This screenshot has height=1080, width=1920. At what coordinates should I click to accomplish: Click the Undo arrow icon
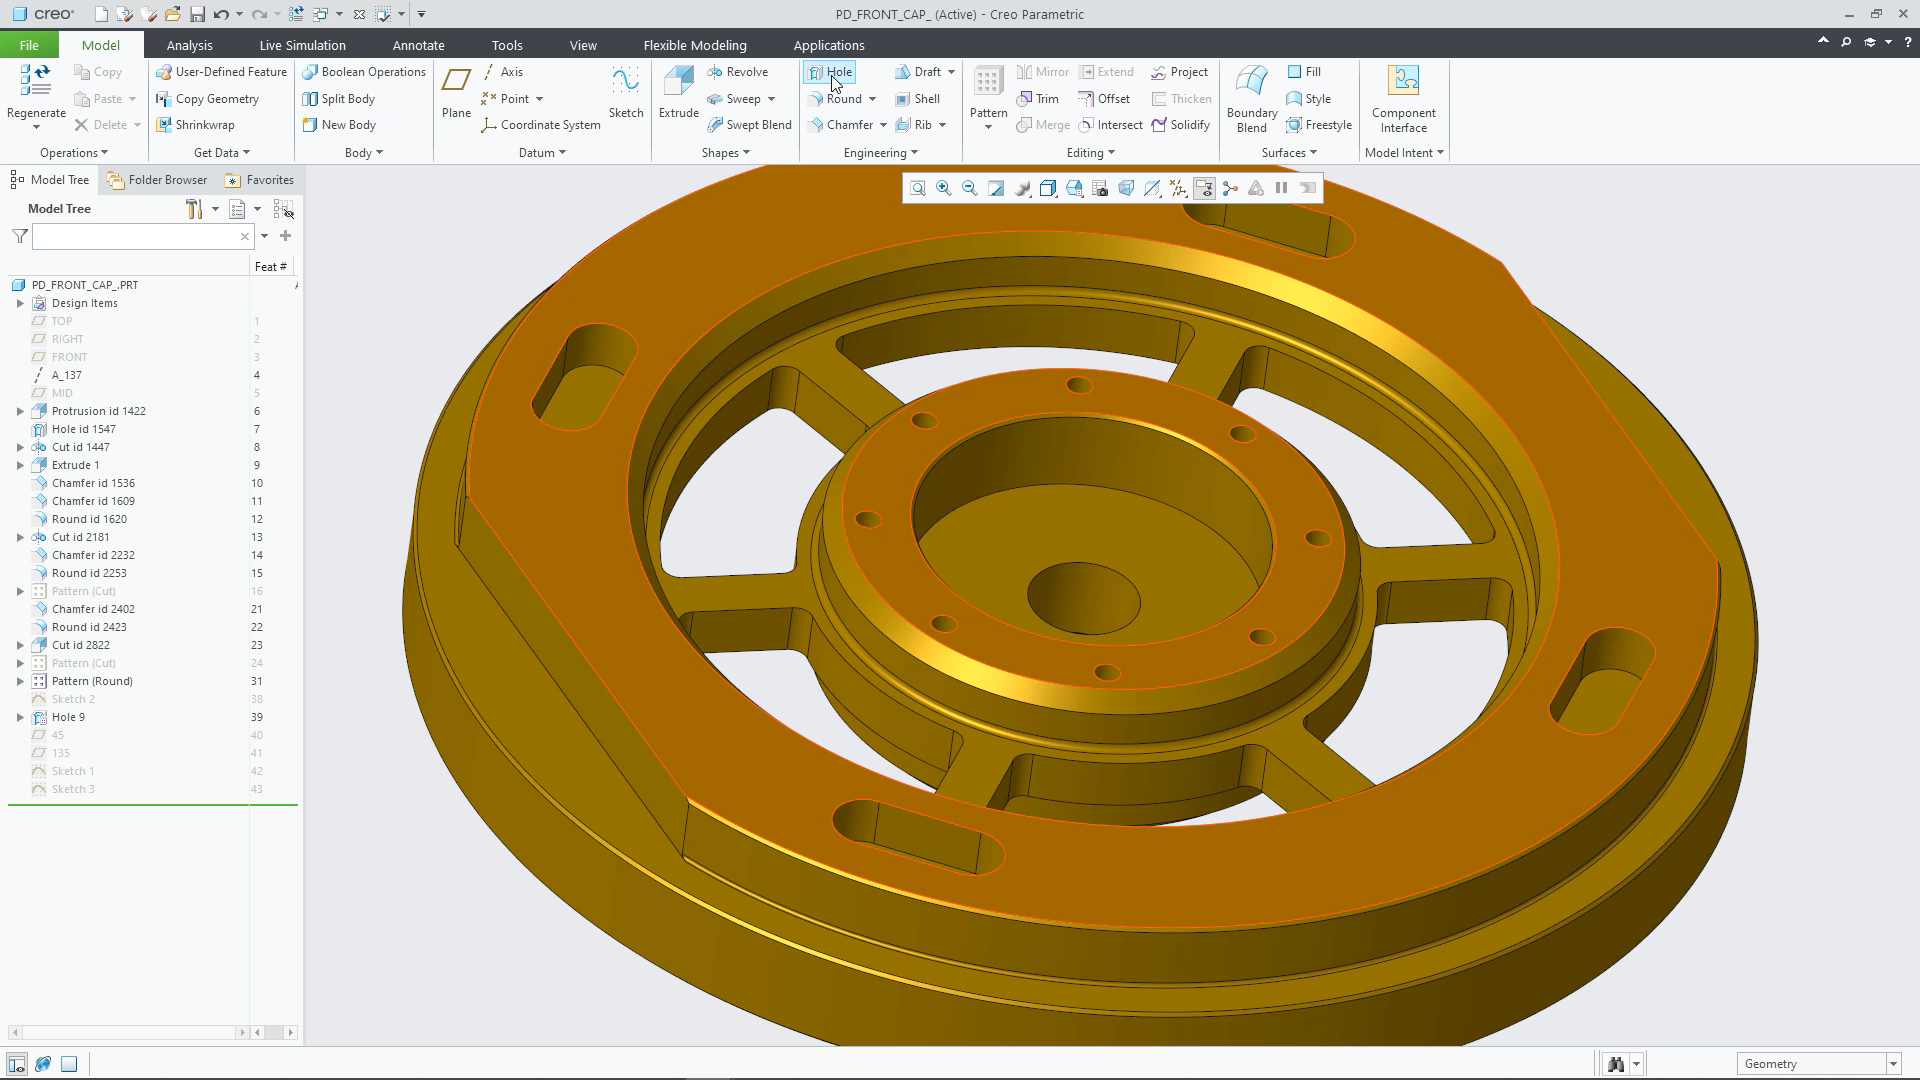click(x=221, y=15)
